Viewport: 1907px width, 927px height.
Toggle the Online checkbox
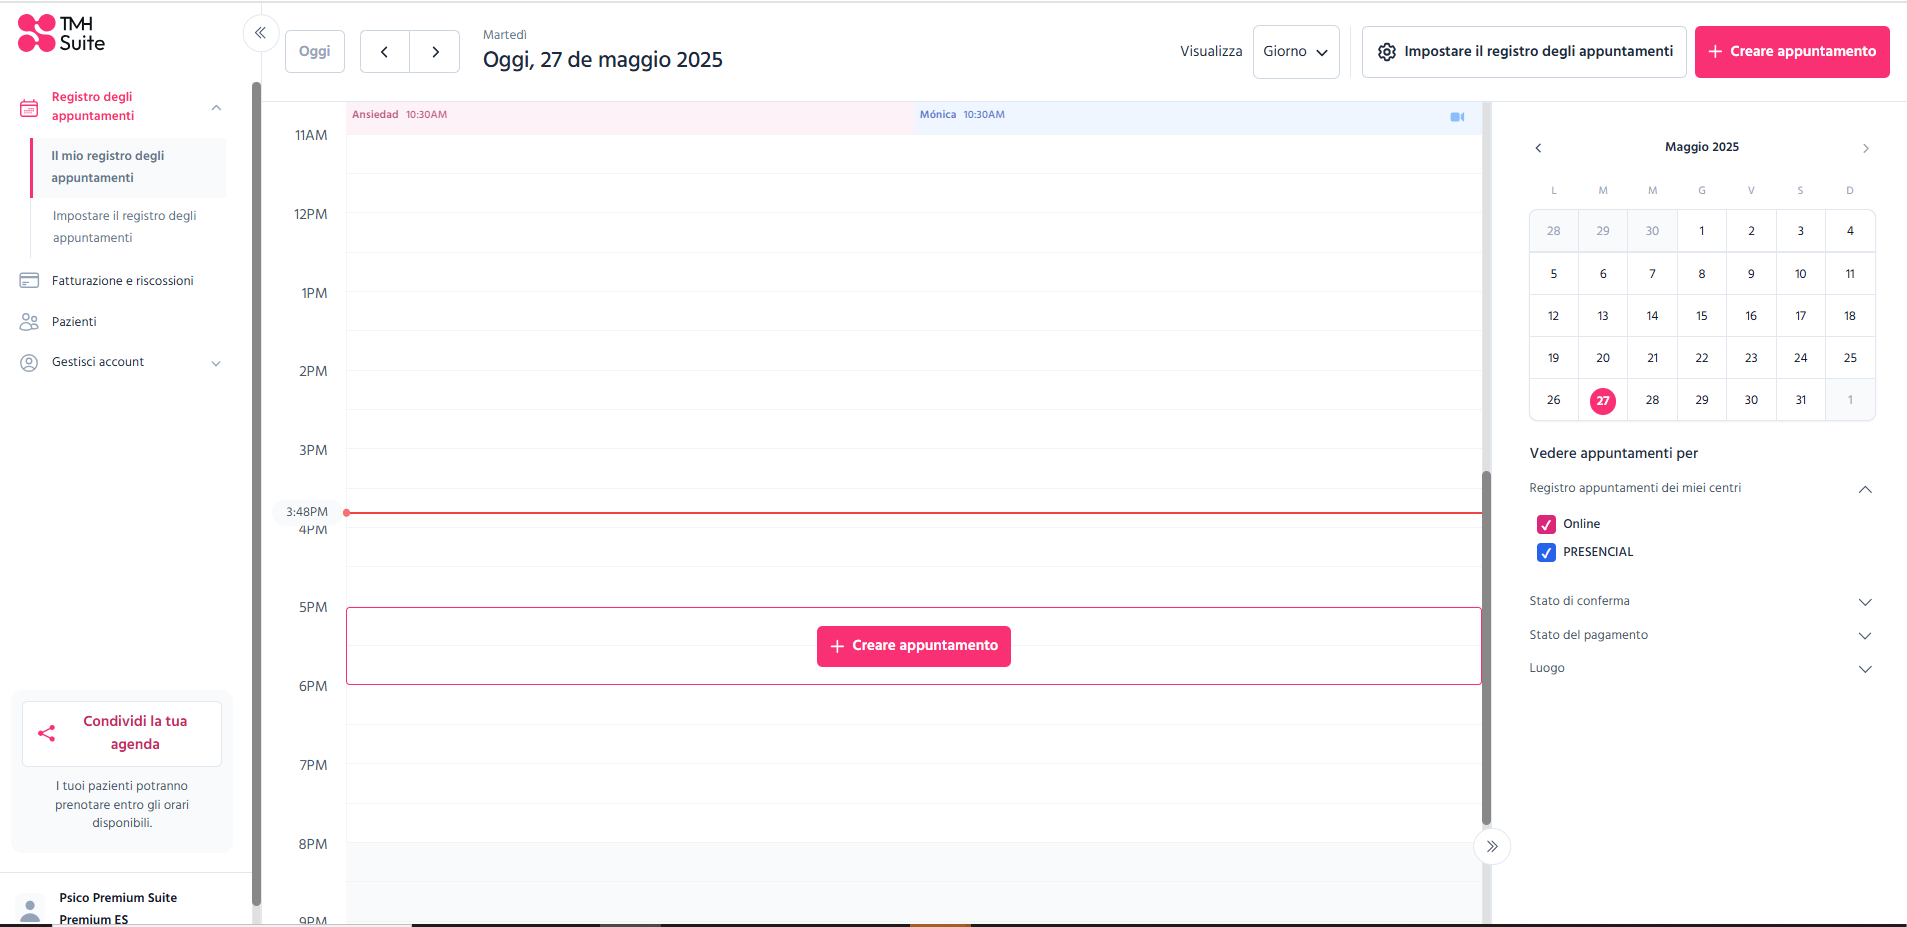[1546, 524]
